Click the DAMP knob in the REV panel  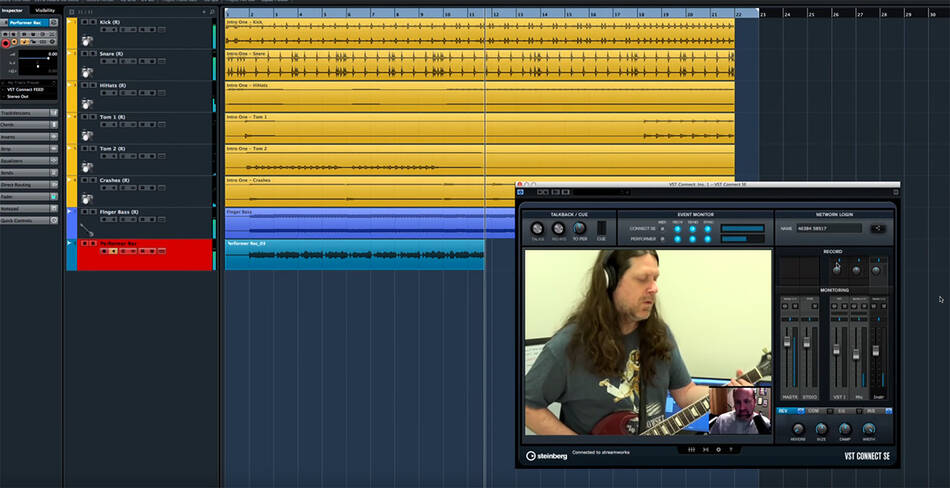(x=845, y=429)
